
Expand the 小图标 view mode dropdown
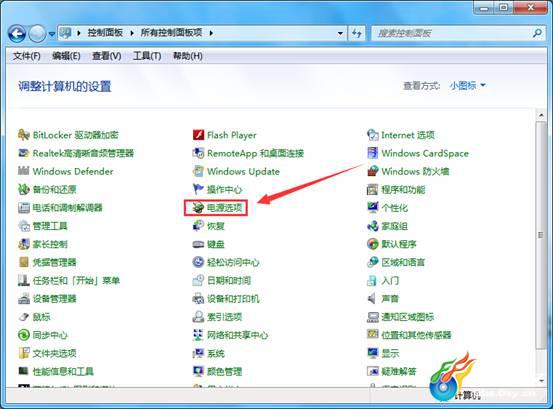click(x=468, y=85)
